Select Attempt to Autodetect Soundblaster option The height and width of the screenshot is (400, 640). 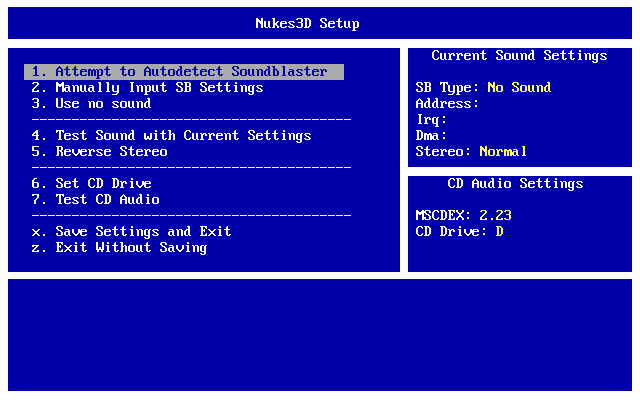(184, 72)
